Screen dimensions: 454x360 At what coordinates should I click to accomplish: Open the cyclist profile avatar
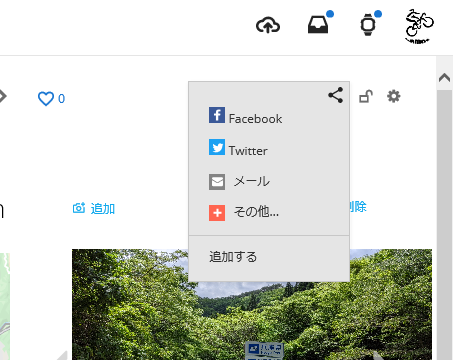click(x=419, y=26)
